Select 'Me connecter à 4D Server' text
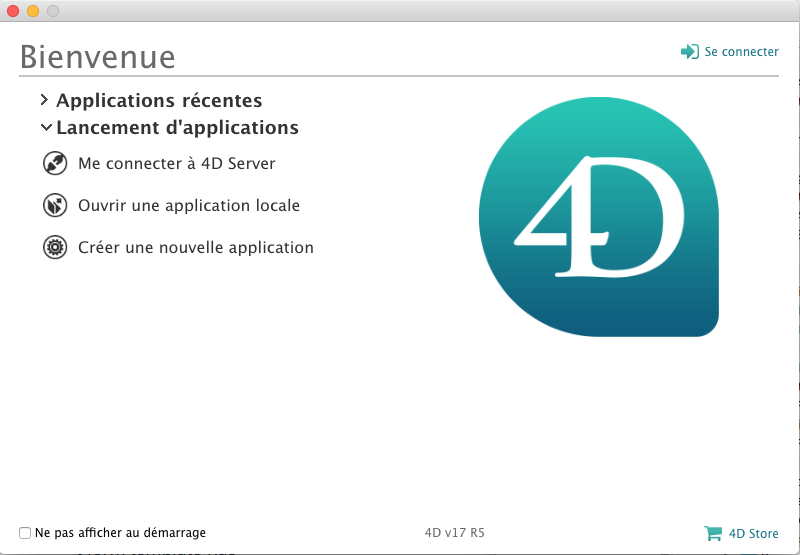Viewport: 800px width, 555px height. (176, 163)
